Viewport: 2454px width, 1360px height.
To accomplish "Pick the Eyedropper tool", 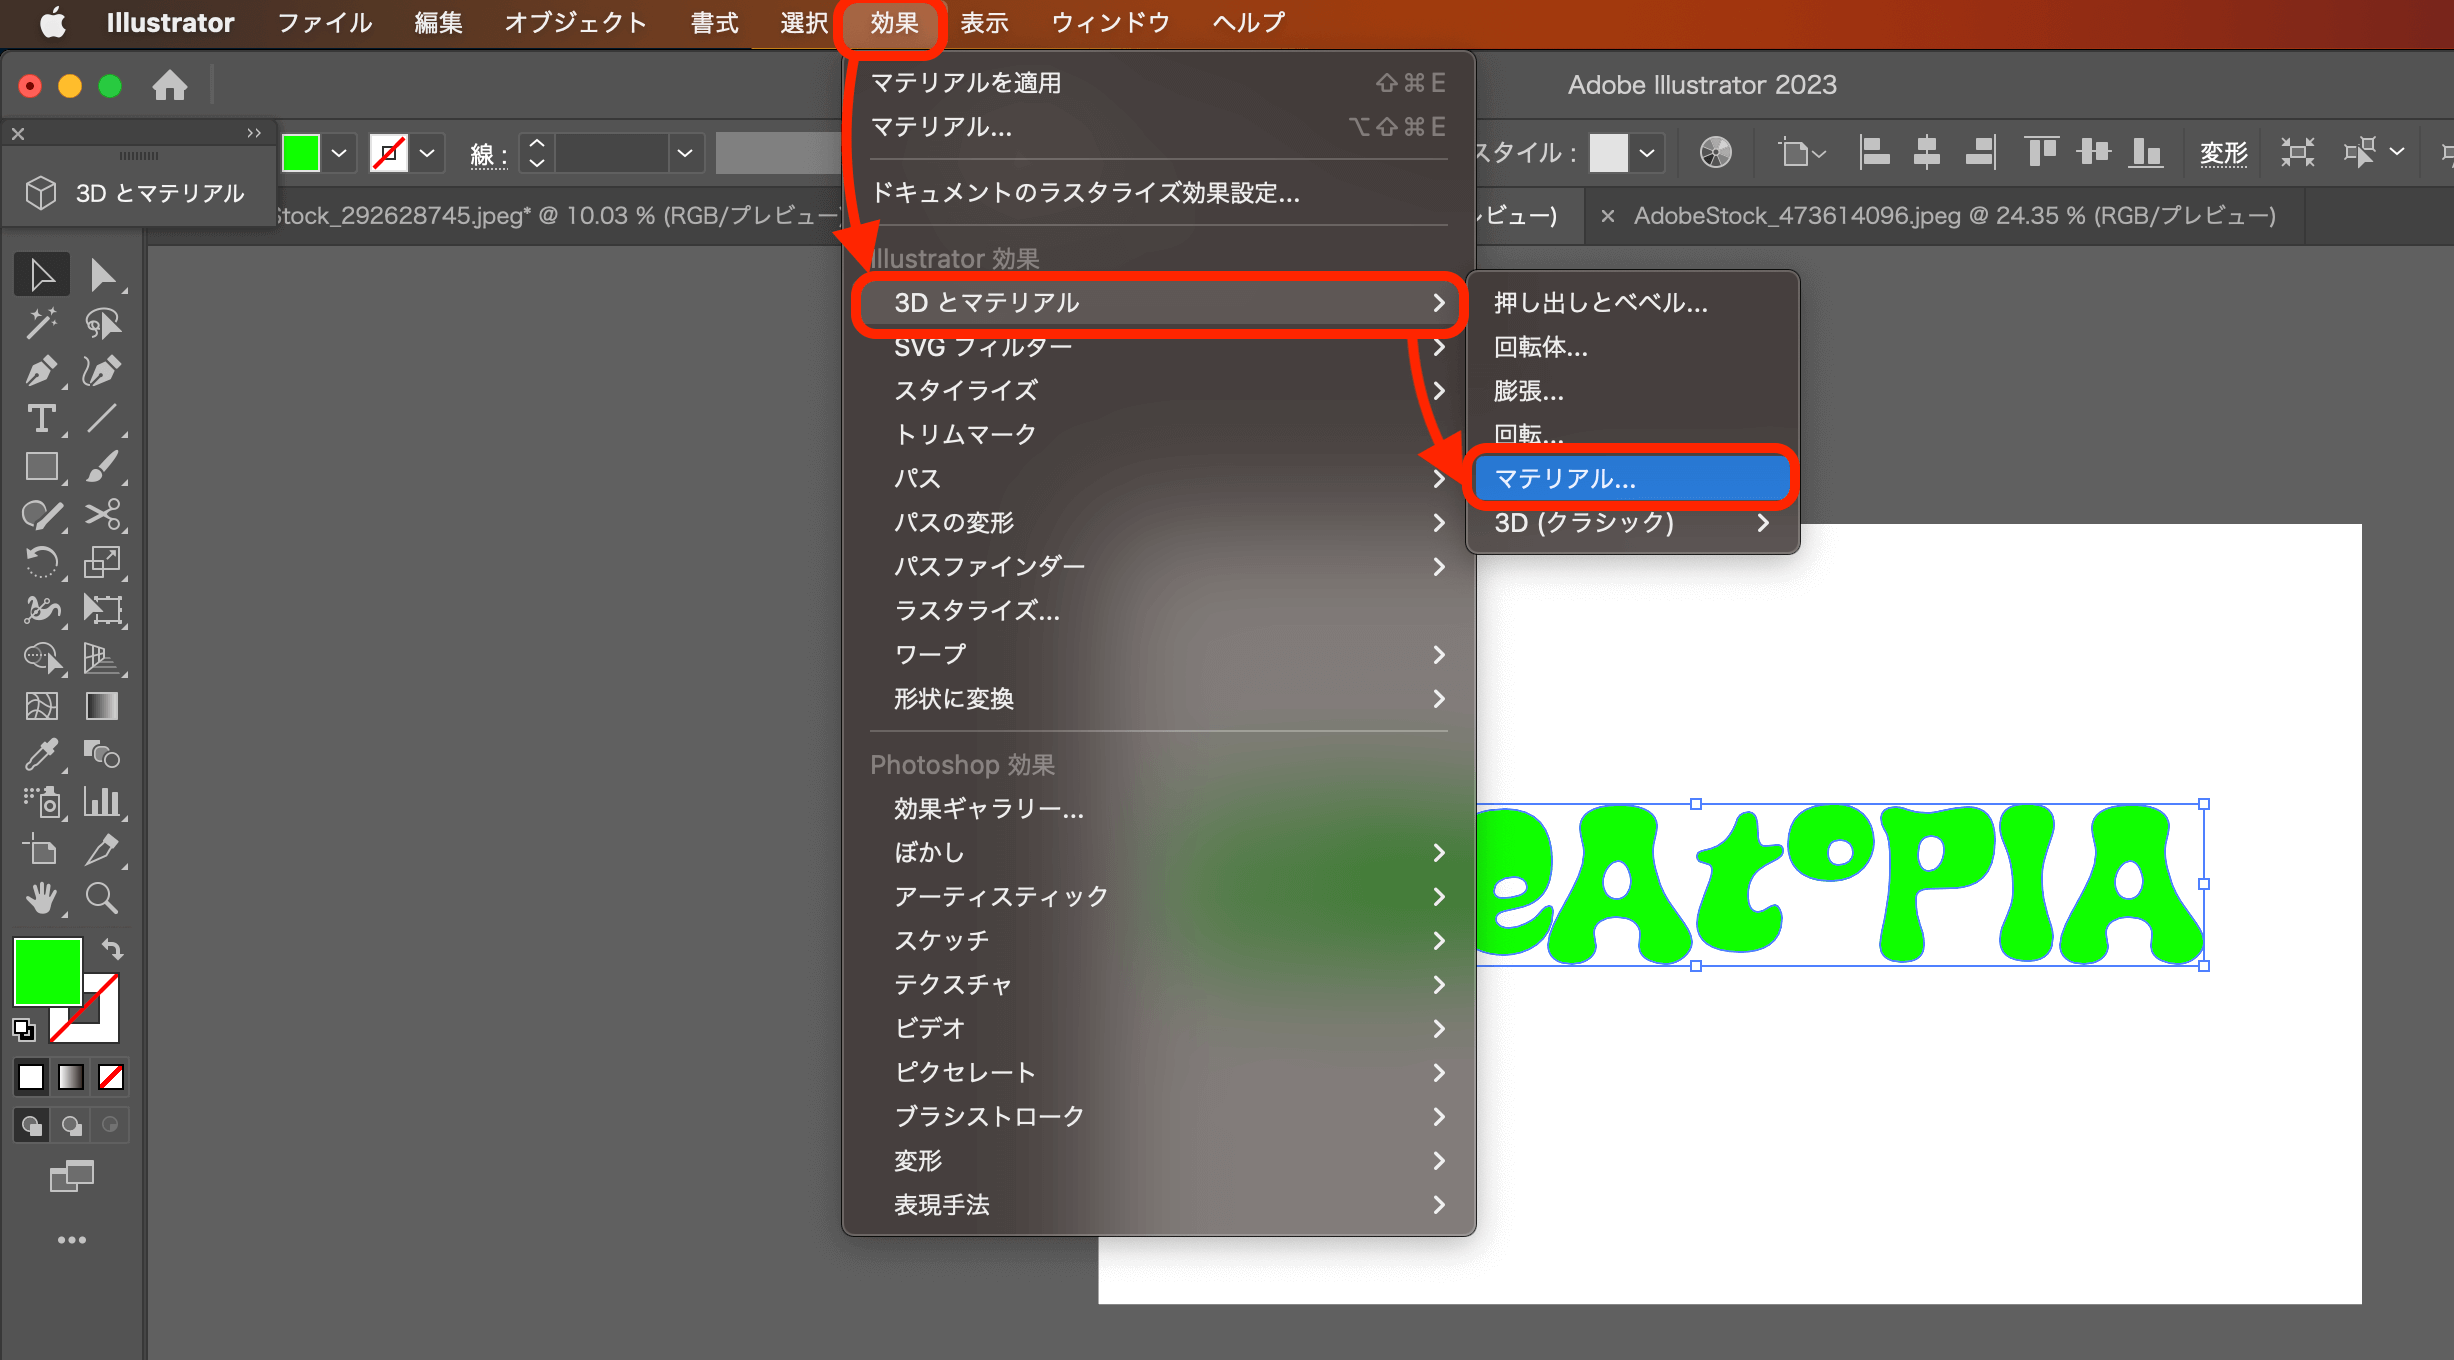I will click(x=42, y=755).
